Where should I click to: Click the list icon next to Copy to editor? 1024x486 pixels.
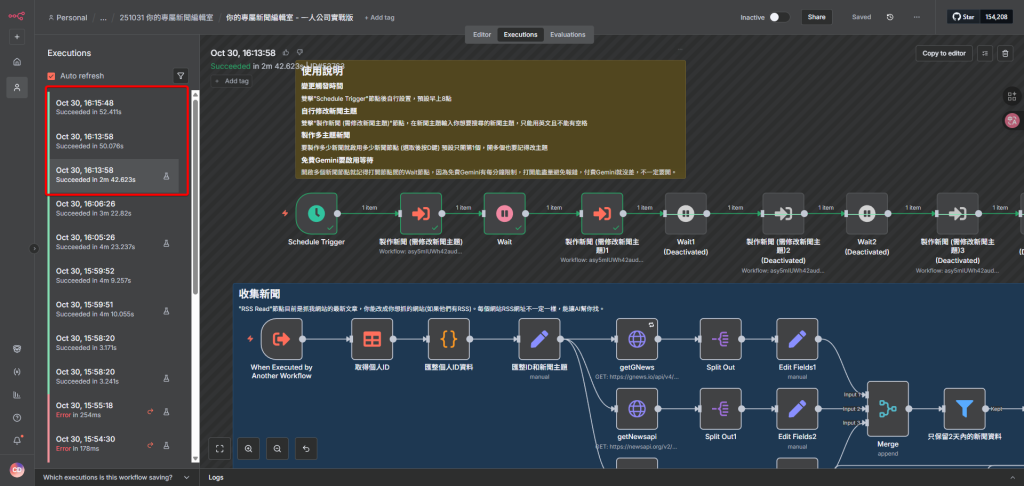tap(985, 54)
